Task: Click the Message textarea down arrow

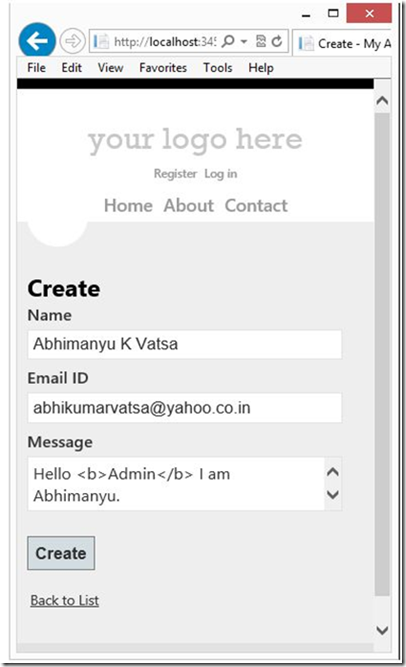Action: tap(332, 495)
